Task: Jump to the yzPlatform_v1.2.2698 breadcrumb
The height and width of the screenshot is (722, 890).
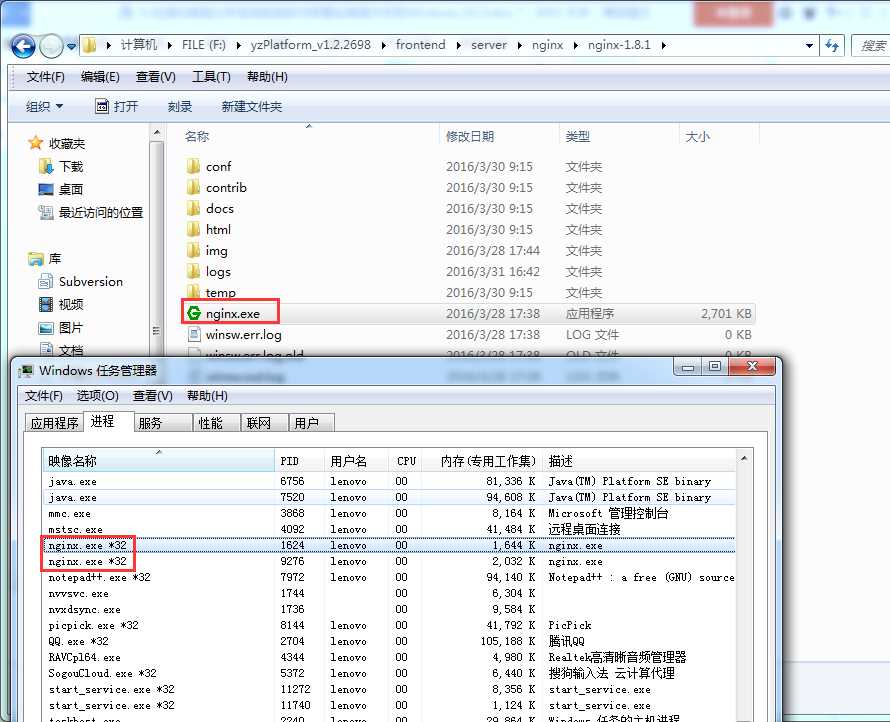Action: [310, 45]
